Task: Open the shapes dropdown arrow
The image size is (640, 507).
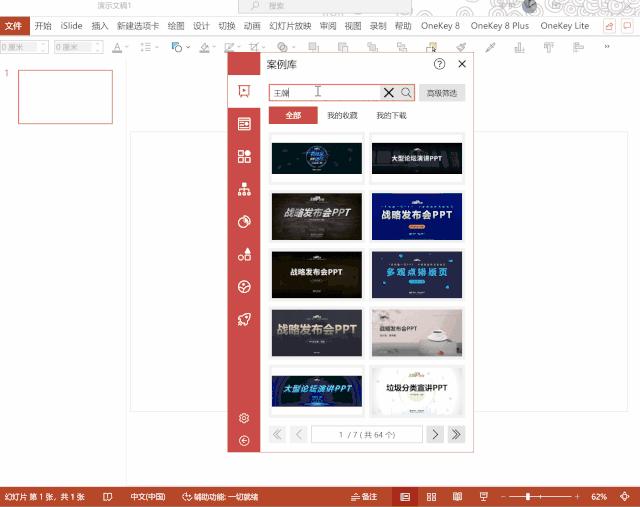Action: click(188, 47)
